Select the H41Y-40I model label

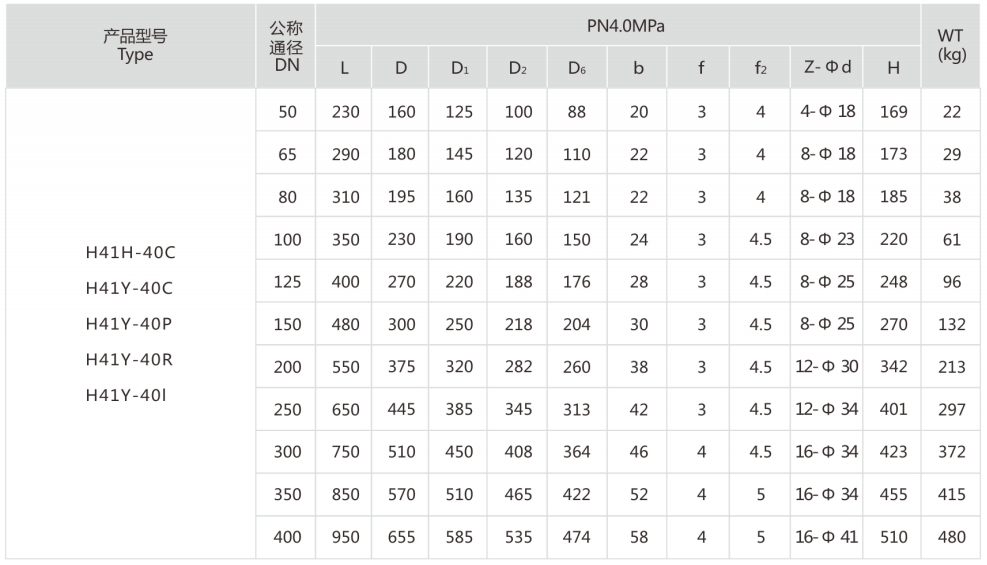point(127,395)
